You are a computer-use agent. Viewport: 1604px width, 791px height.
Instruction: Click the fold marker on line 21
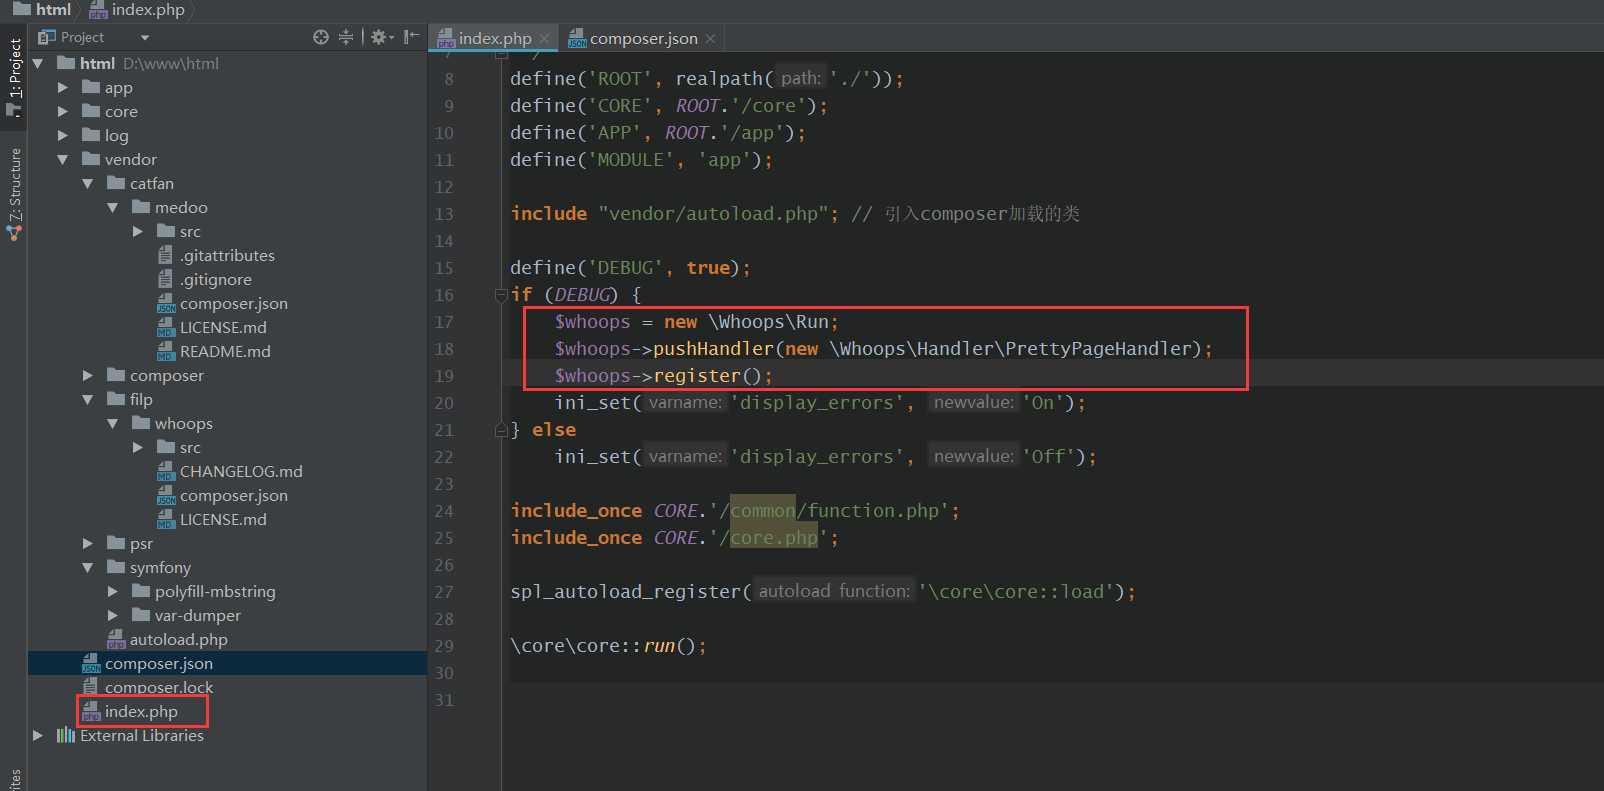501,430
